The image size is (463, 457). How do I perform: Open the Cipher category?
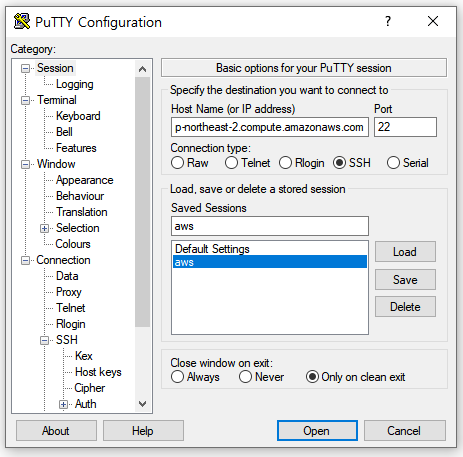90,388
